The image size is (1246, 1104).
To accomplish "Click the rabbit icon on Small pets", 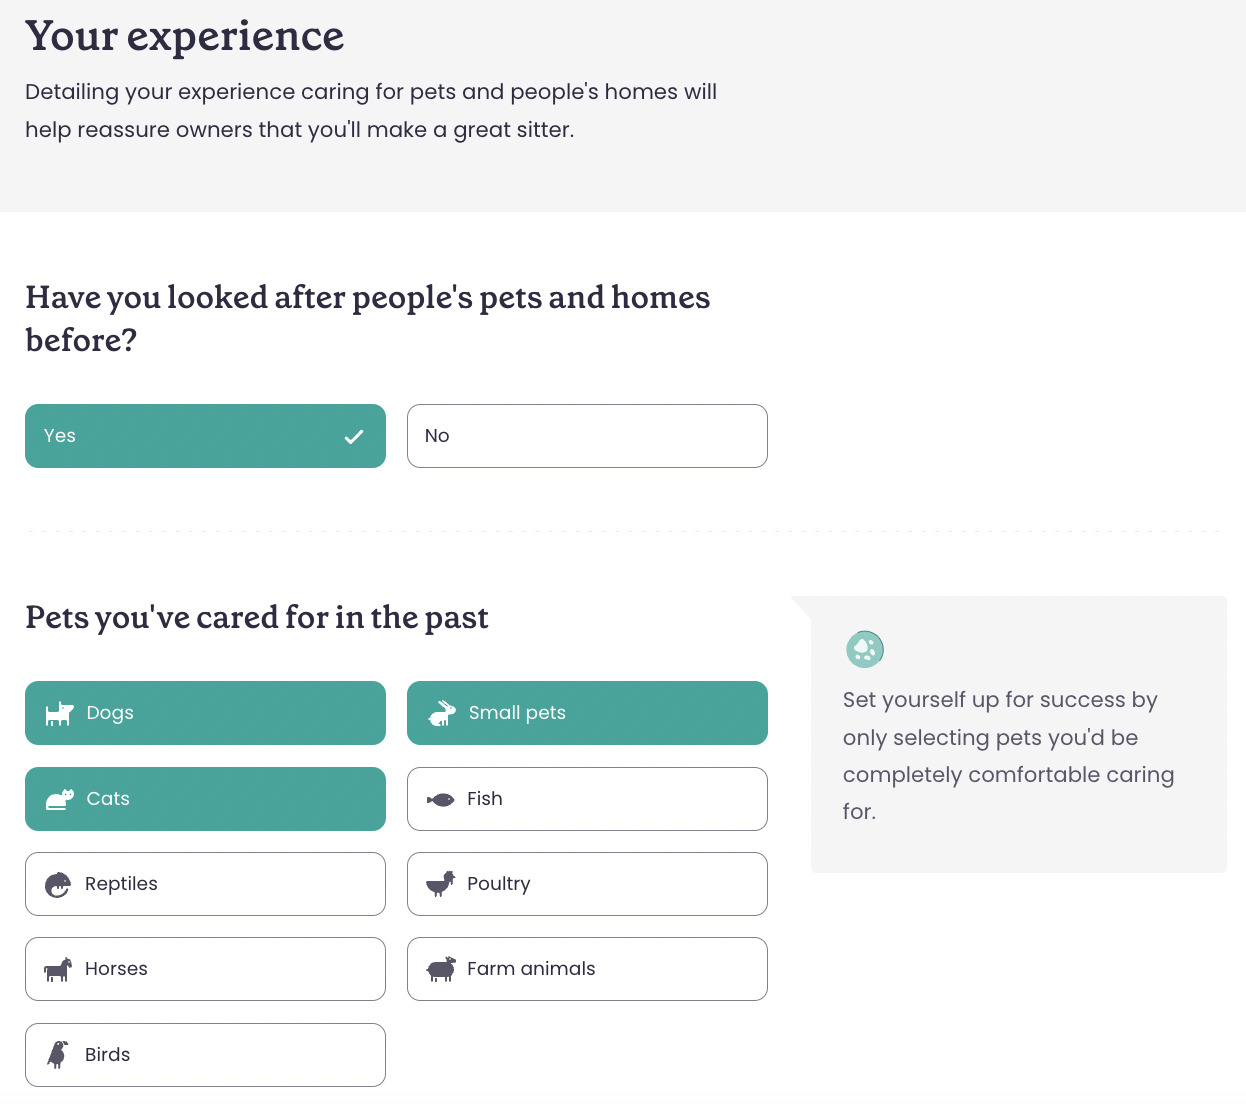I will 442,713.
